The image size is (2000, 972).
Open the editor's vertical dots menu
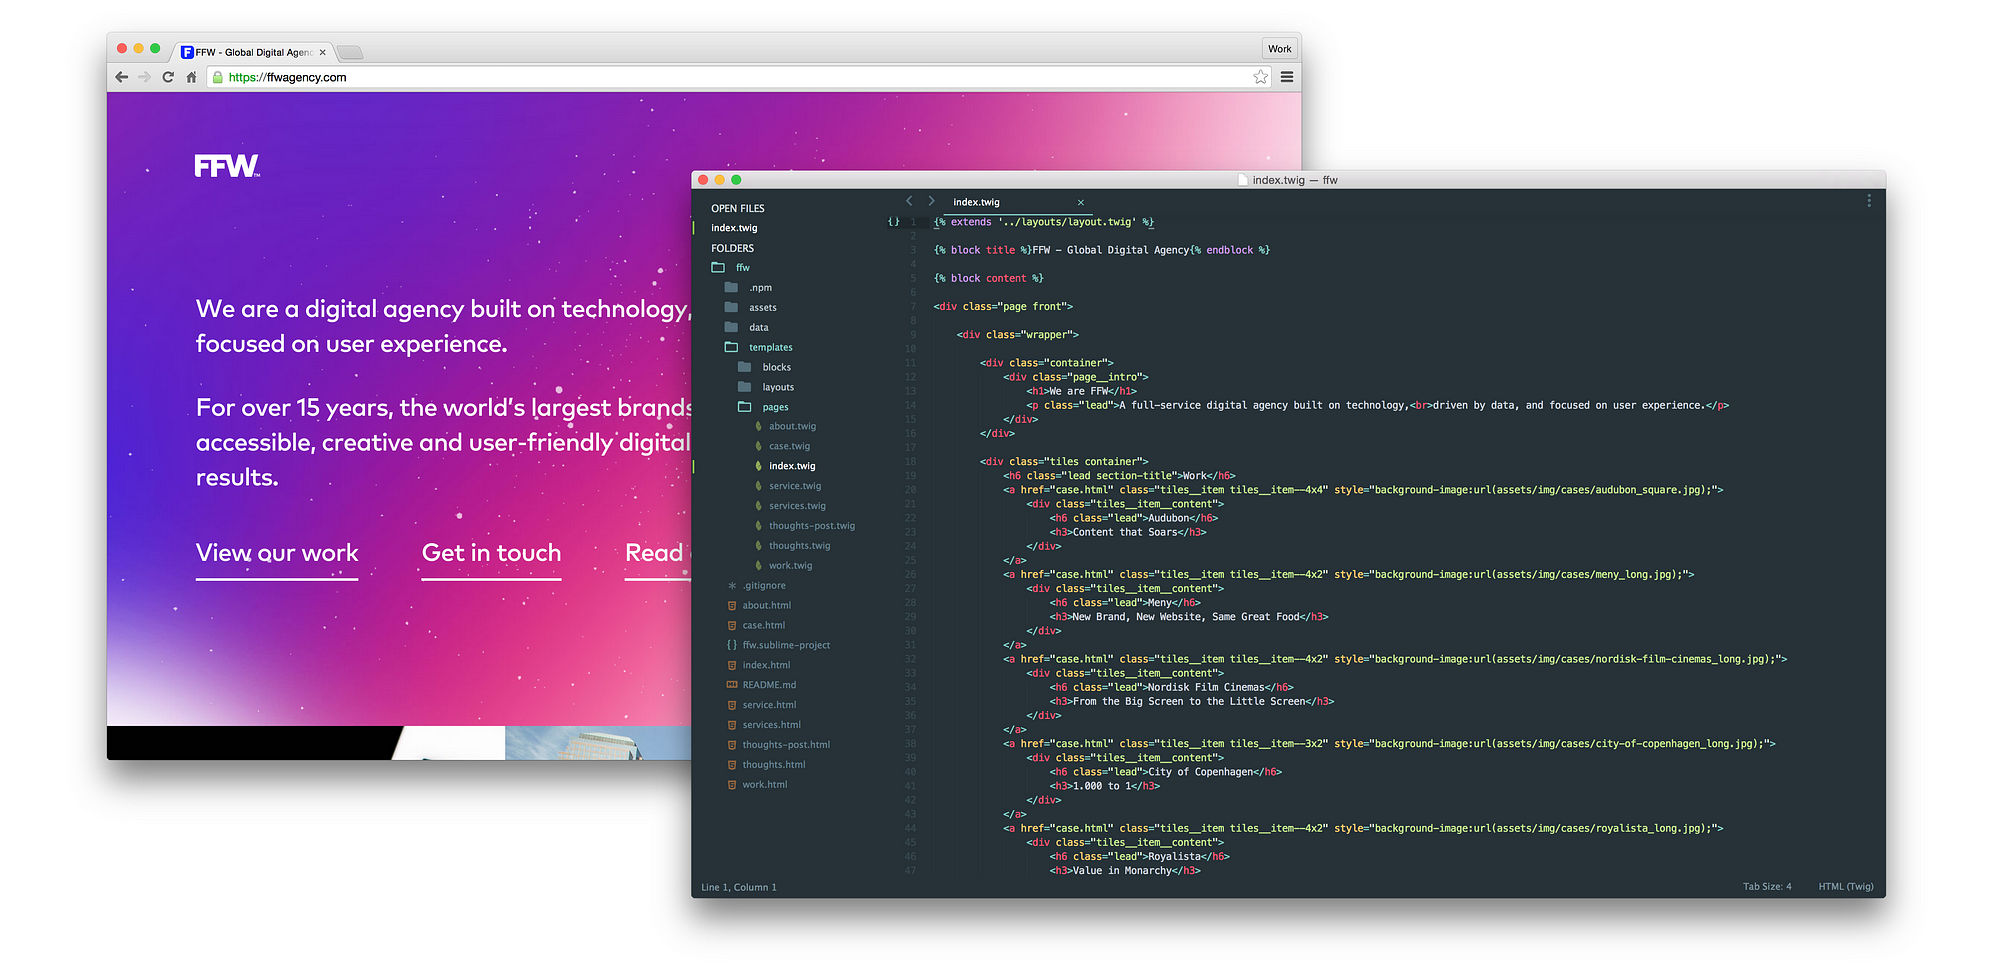point(1868,201)
